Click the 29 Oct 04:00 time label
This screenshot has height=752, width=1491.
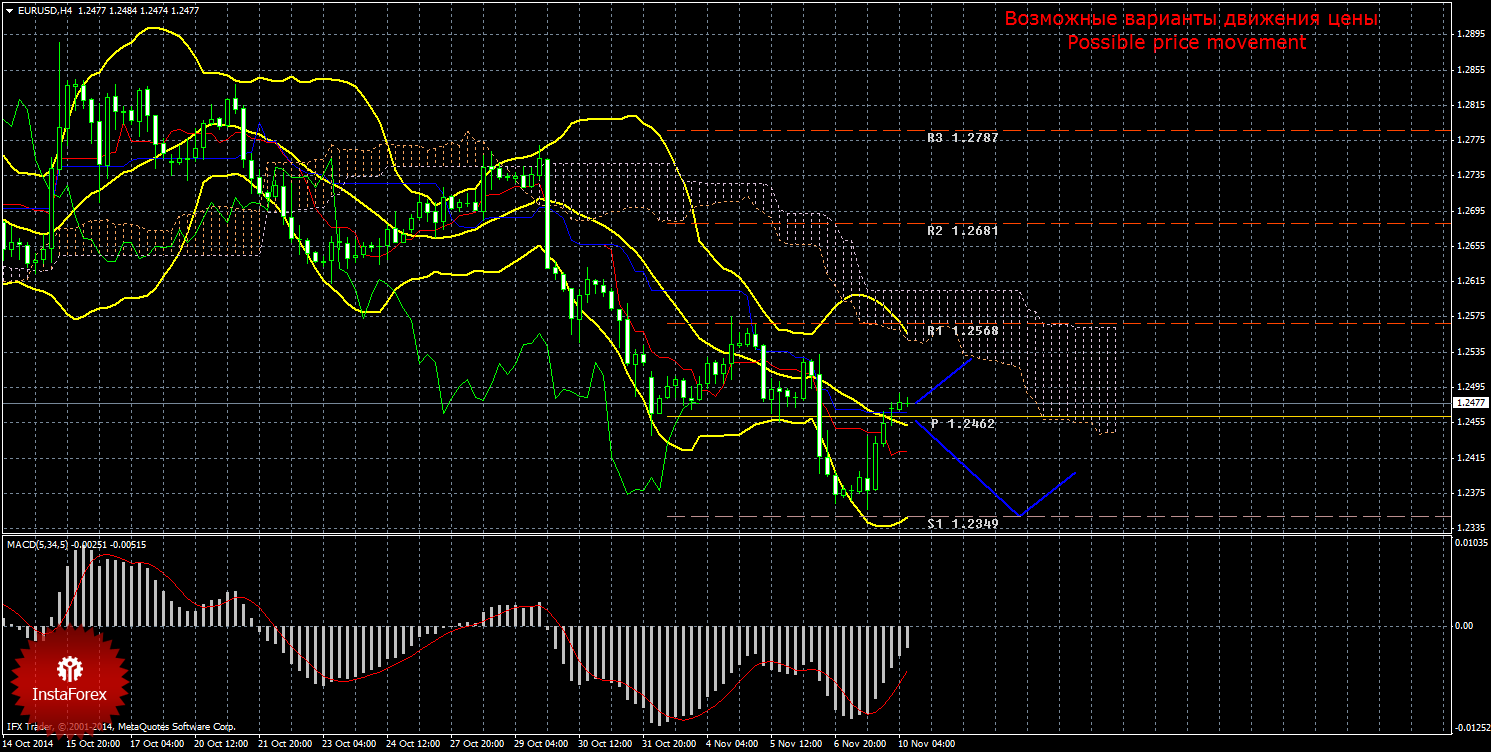(x=542, y=744)
